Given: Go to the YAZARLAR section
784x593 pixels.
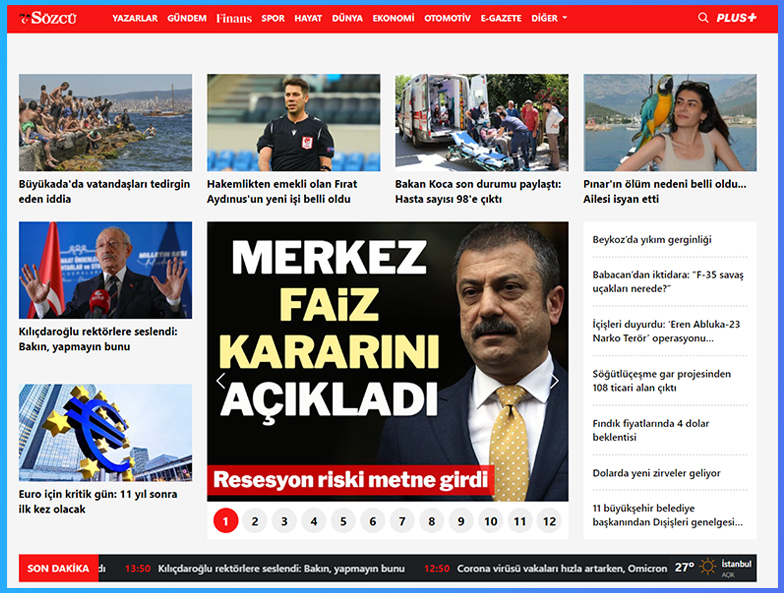Looking at the screenshot, I should (x=134, y=18).
